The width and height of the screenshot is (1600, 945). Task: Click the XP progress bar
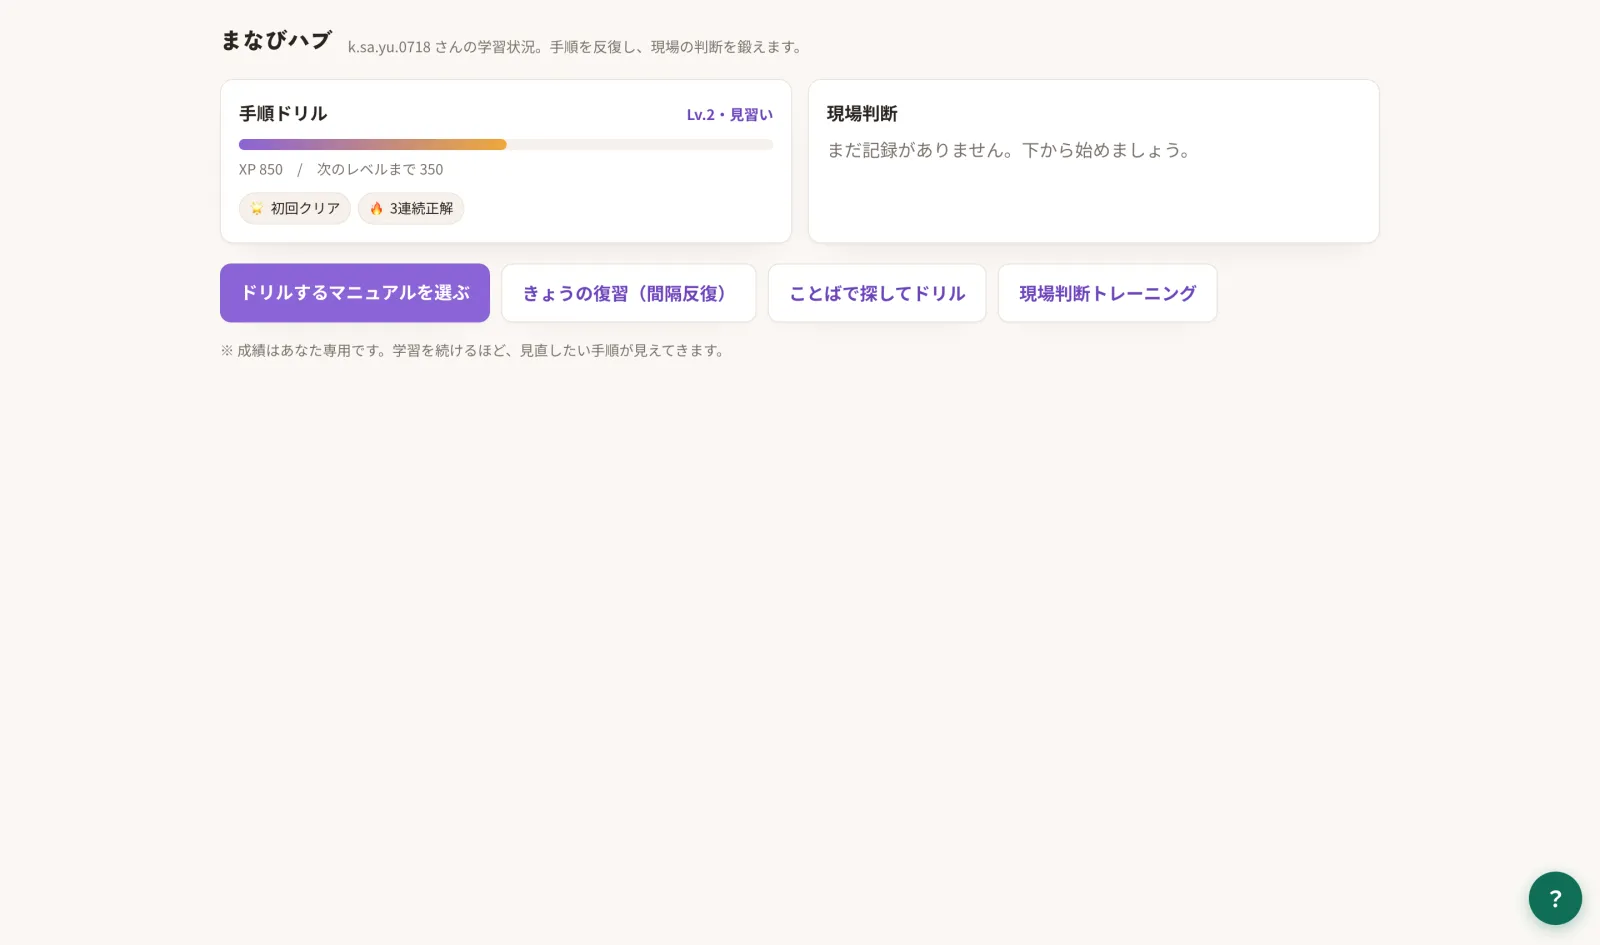[x=506, y=144]
